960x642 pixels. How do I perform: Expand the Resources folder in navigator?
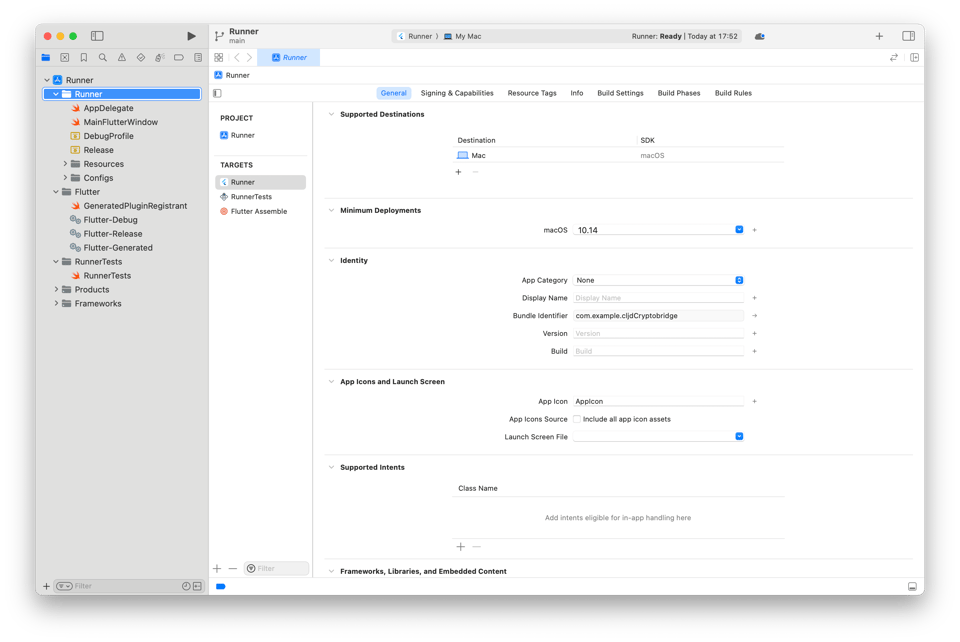(x=65, y=164)
